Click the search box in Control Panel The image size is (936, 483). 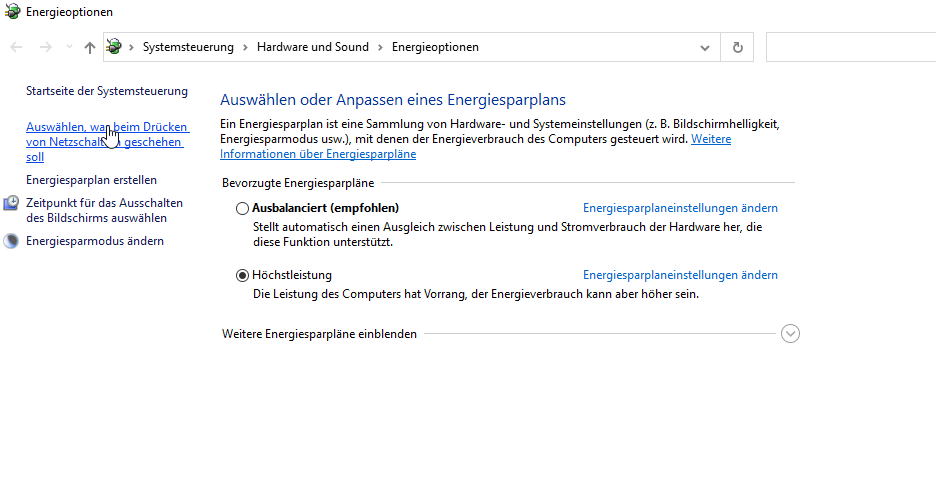(x=850, y=47)
